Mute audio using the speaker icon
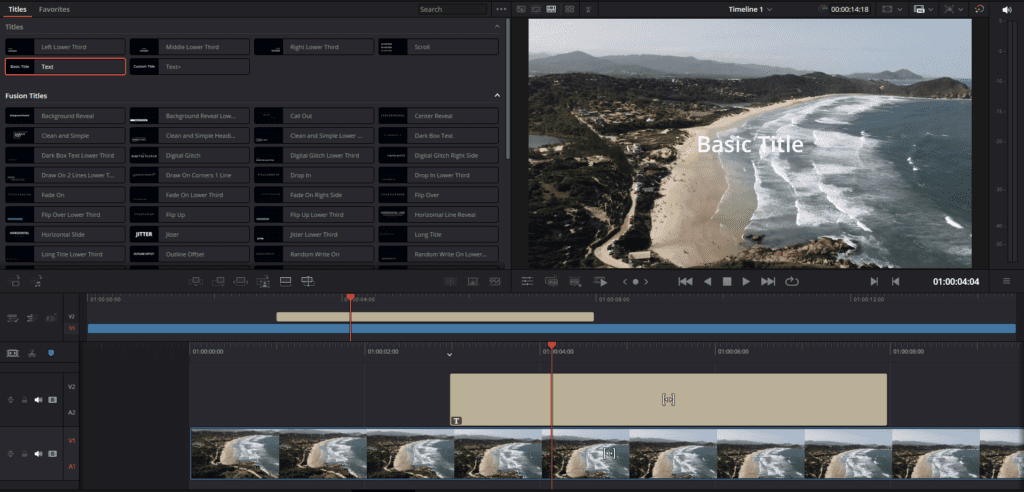Image resolution: width=1024 pixels, height=492 pixels. pyautogui.click(x=1006, y=9)
